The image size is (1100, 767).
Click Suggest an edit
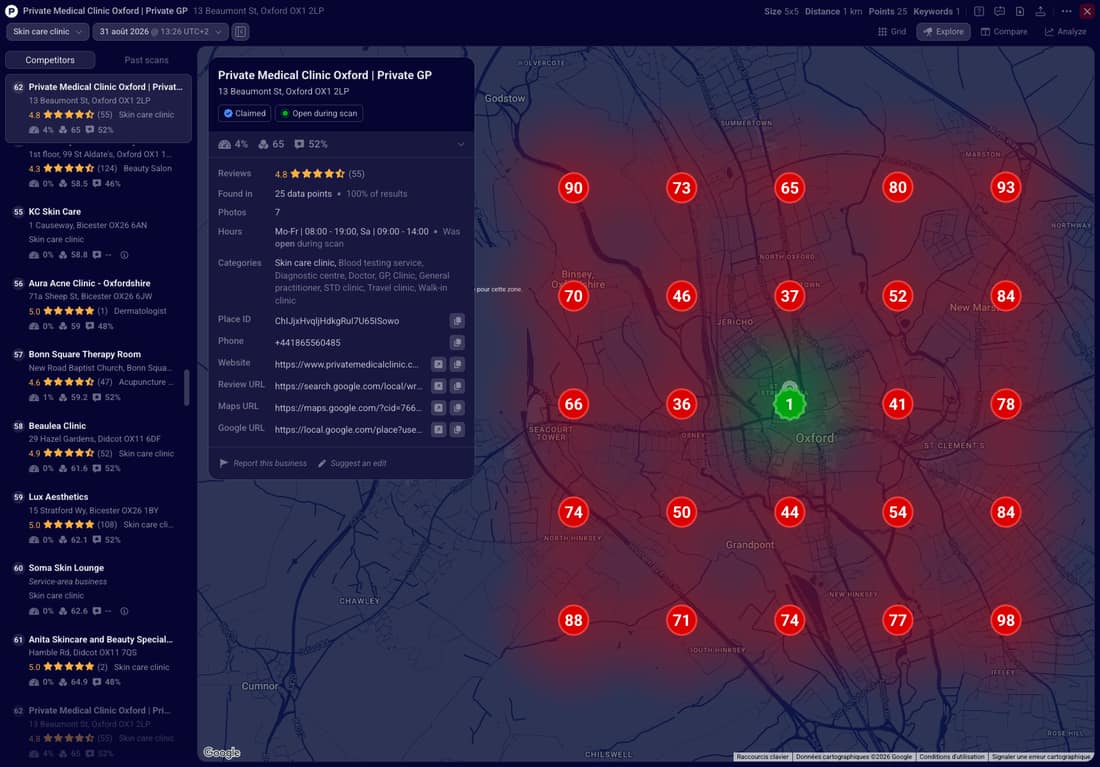(352, 463)
